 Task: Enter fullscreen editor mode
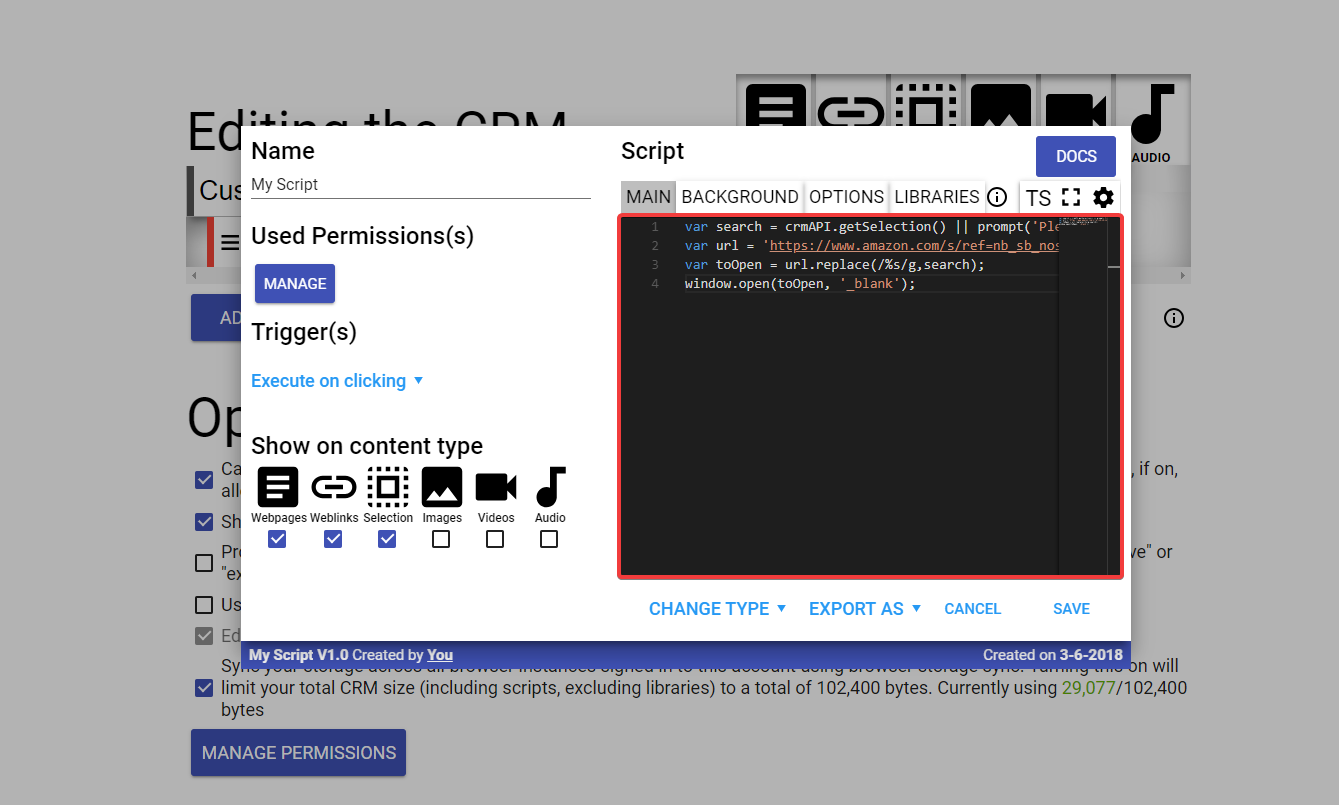pyautogui.click(x=1071, y=197)
